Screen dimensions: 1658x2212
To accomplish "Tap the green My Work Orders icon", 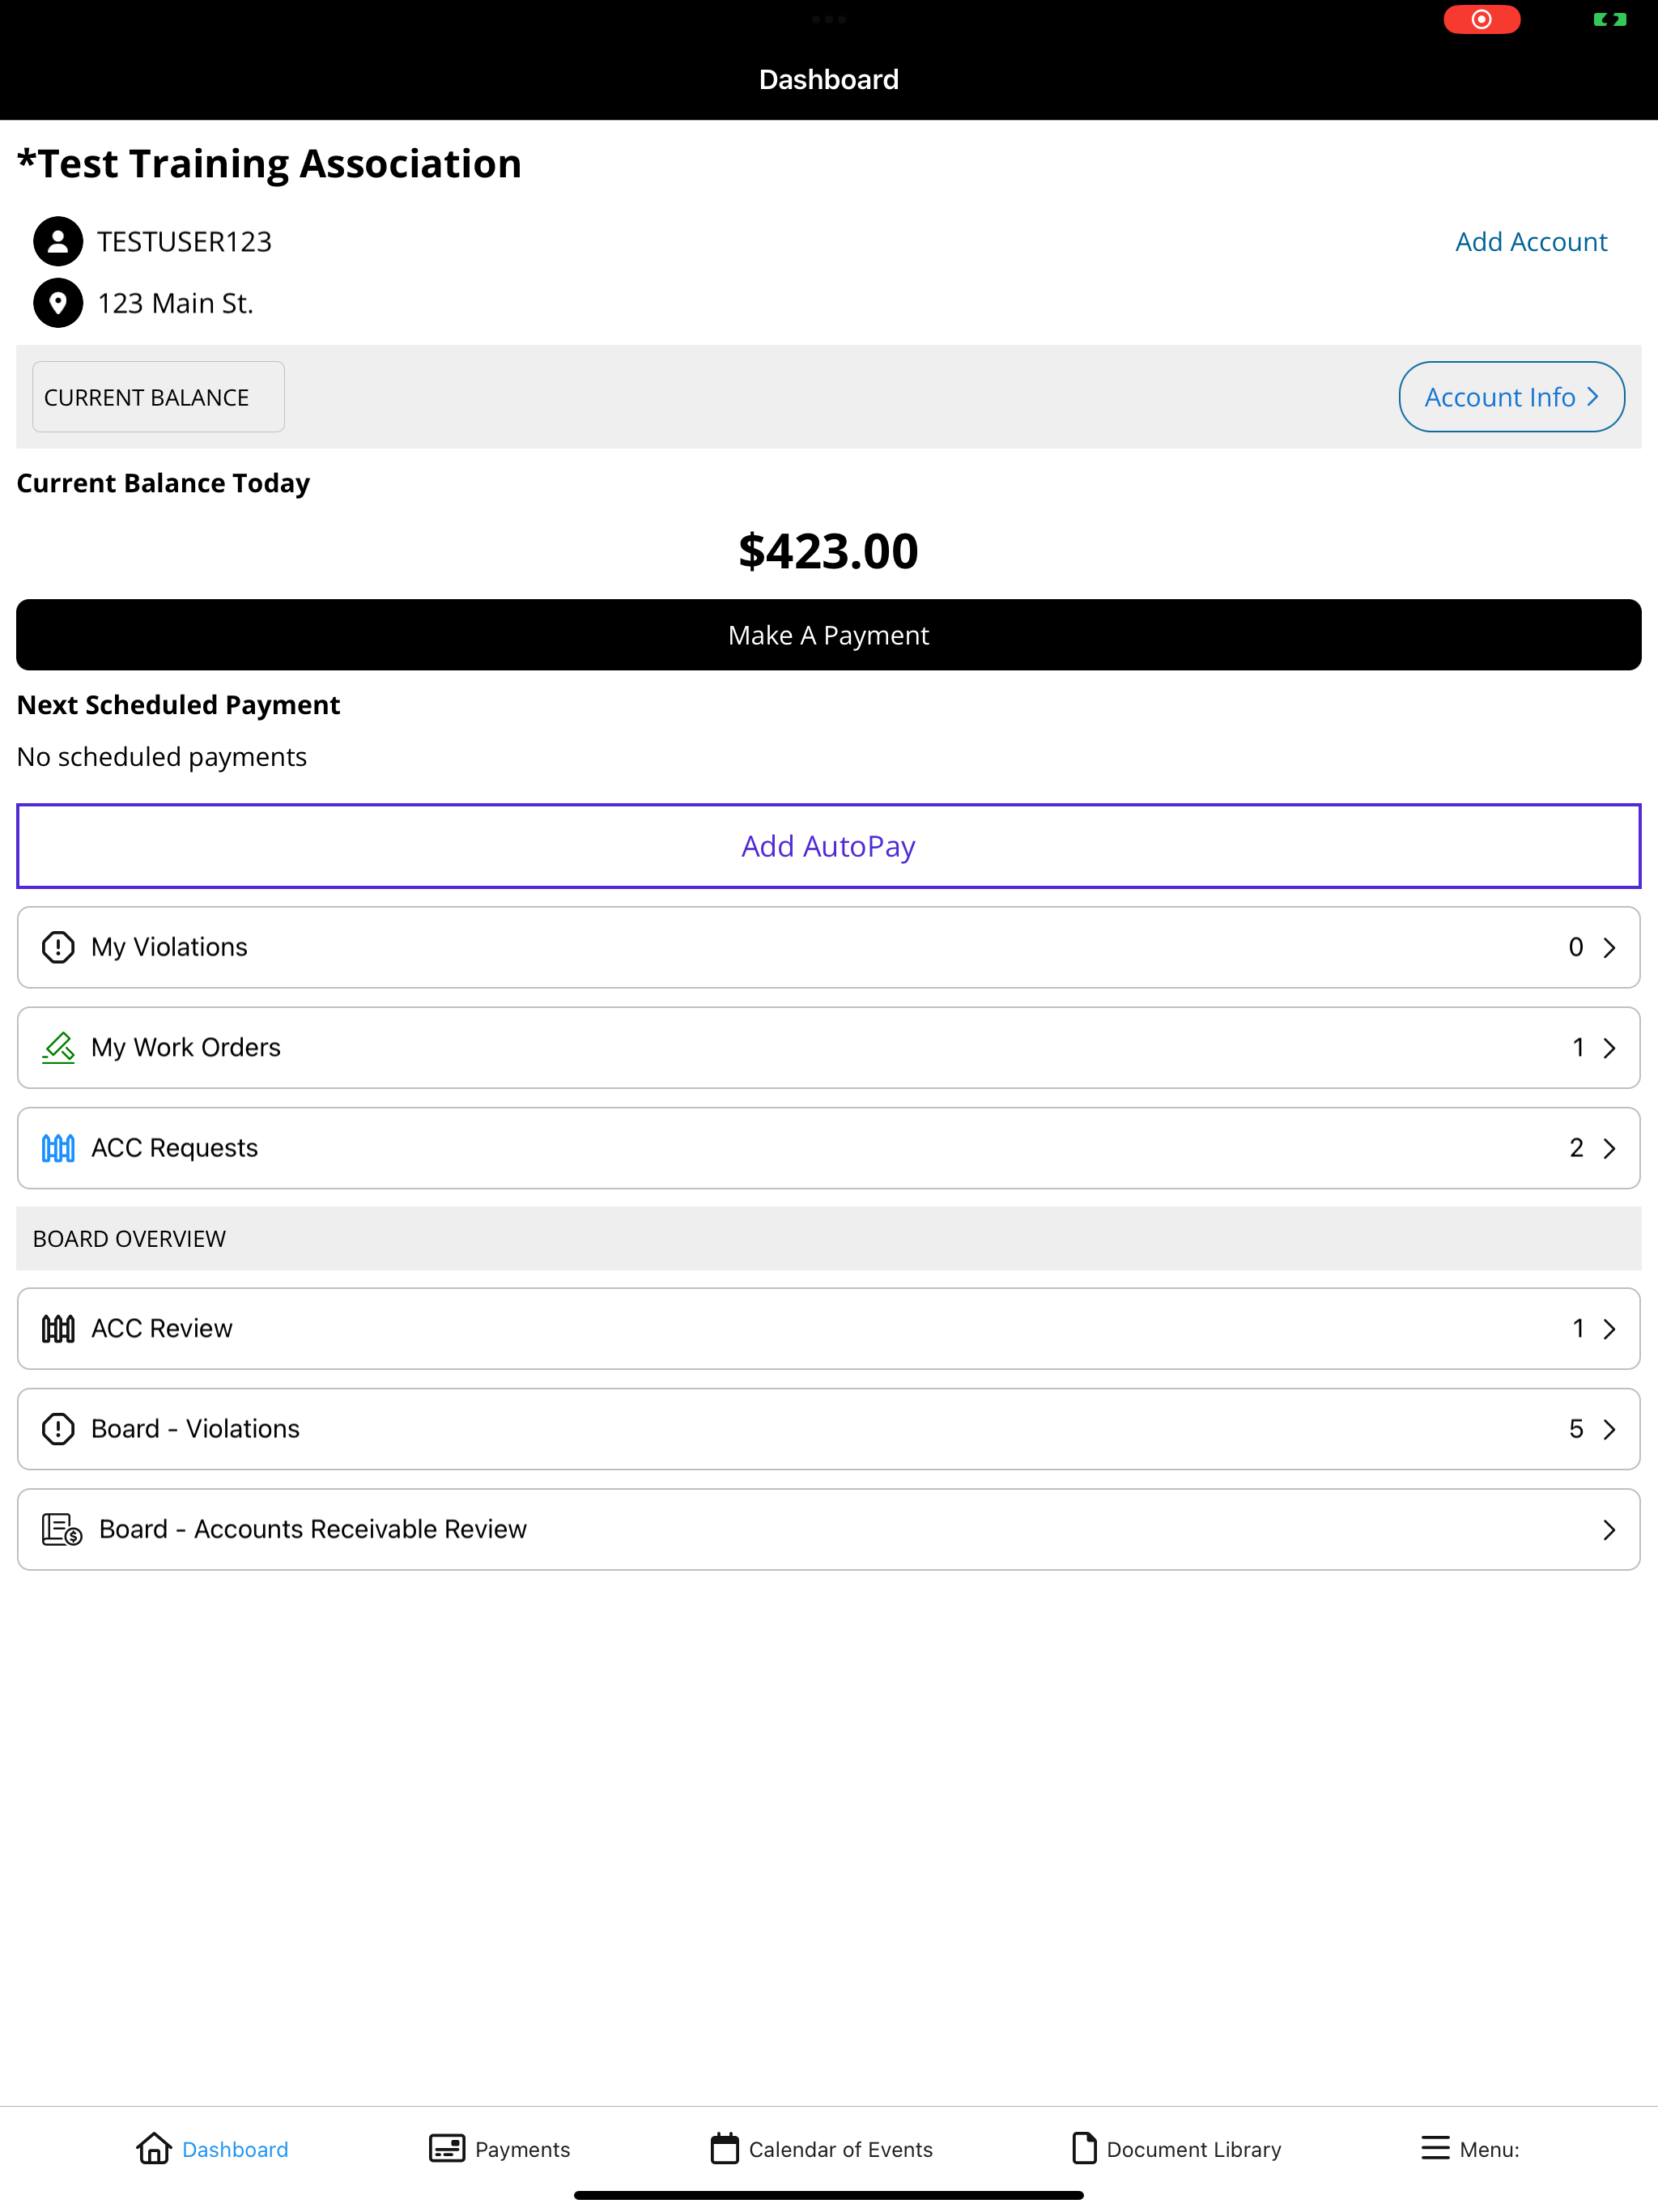I will [58, 1047].
